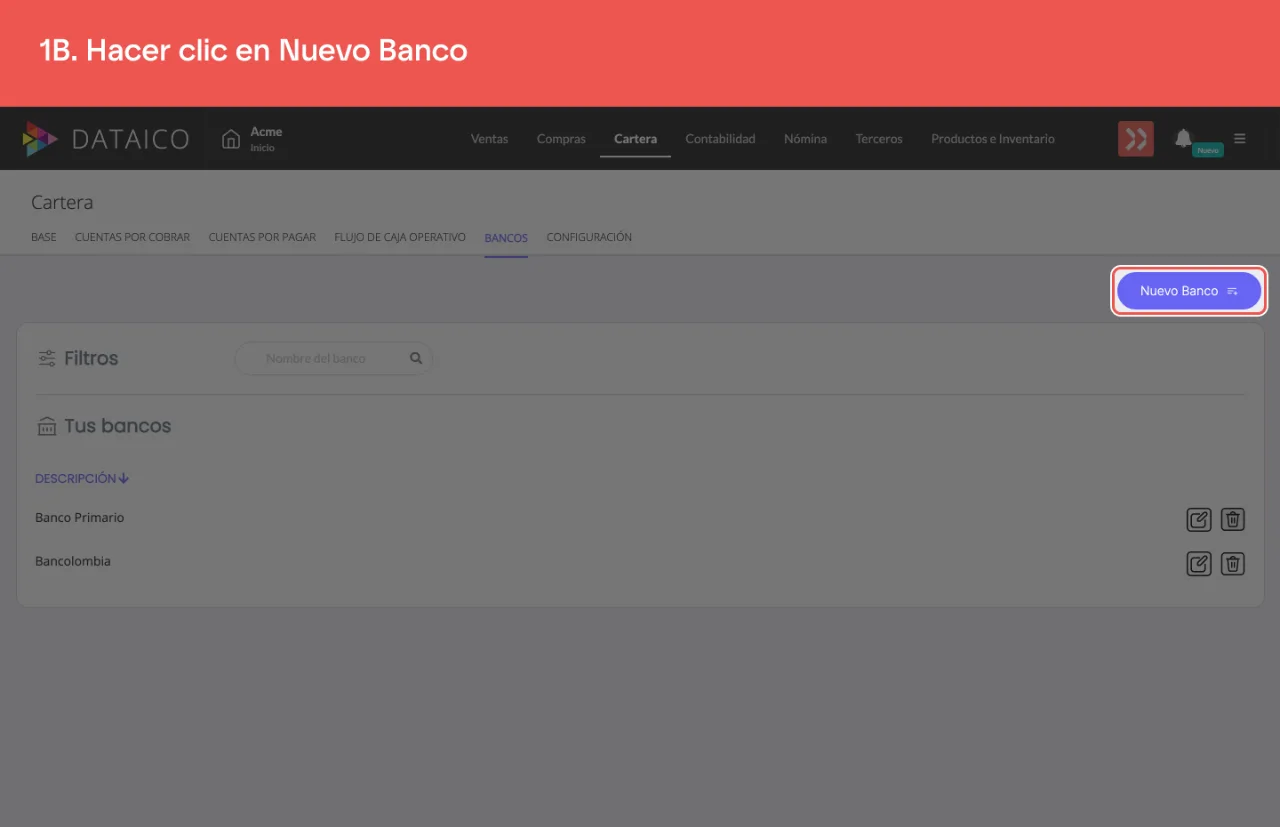Click the Tus bancos building icon
Image resolution: width=1280 pixels, height=827 pixels.
(x=47, y=426)
